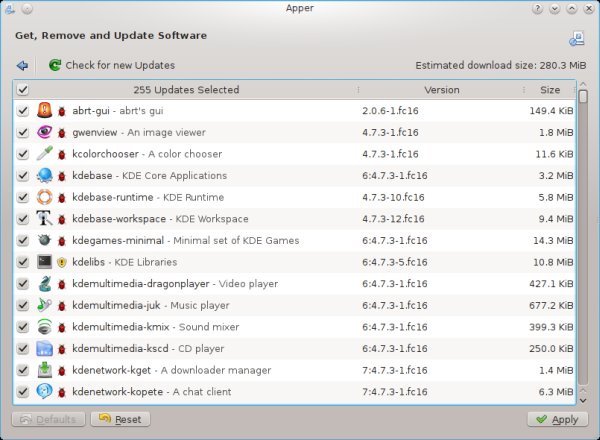
Task: Uncheck the kcolorchooser update checkbox
Action: [x=23, y=154]
